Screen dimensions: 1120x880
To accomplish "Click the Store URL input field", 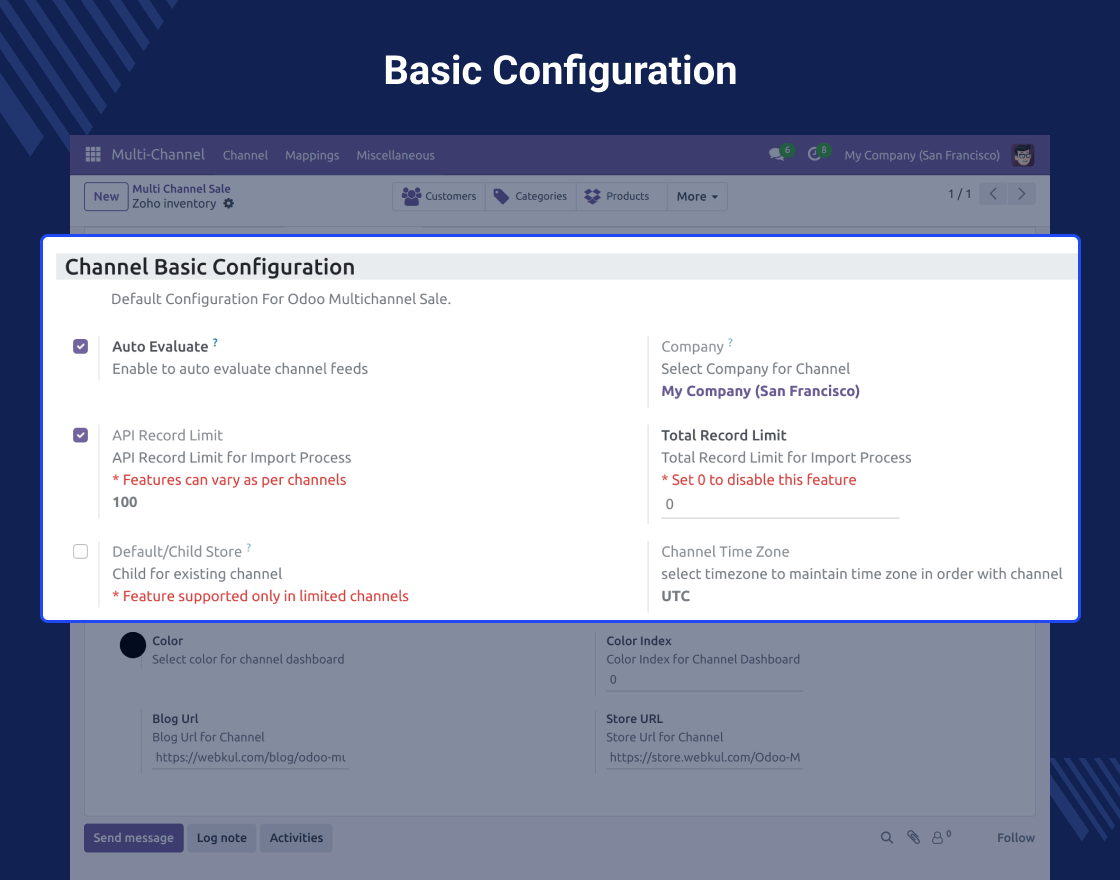I will 704,757.
